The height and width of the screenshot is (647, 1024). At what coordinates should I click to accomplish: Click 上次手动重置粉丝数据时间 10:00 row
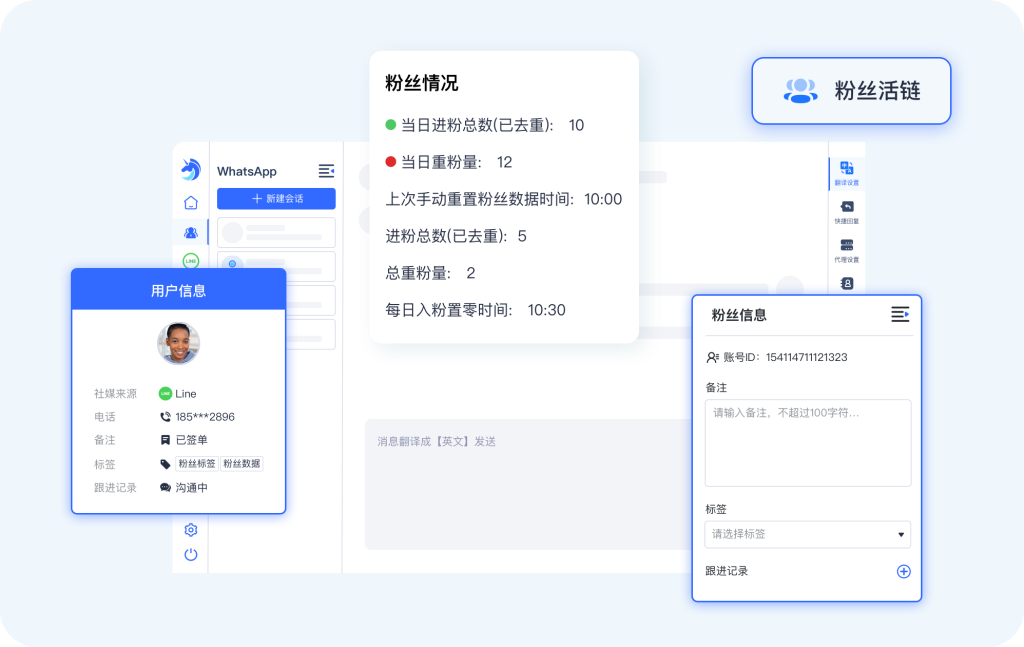[x=504, y=199]
